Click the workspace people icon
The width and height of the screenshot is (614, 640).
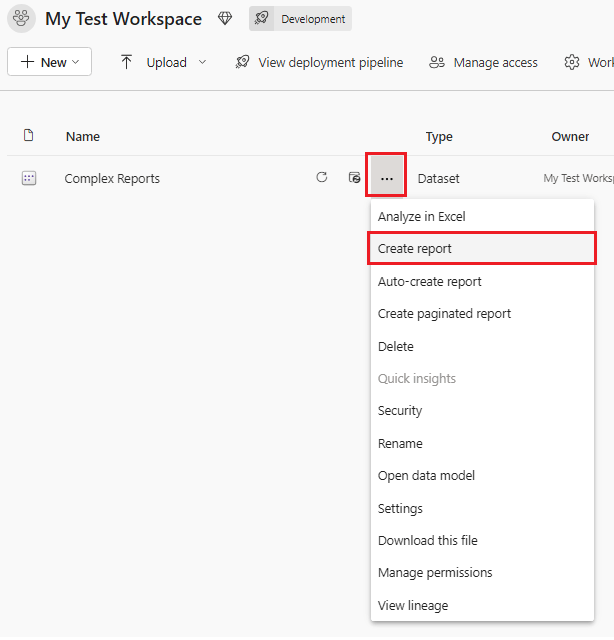pos(22,19)
